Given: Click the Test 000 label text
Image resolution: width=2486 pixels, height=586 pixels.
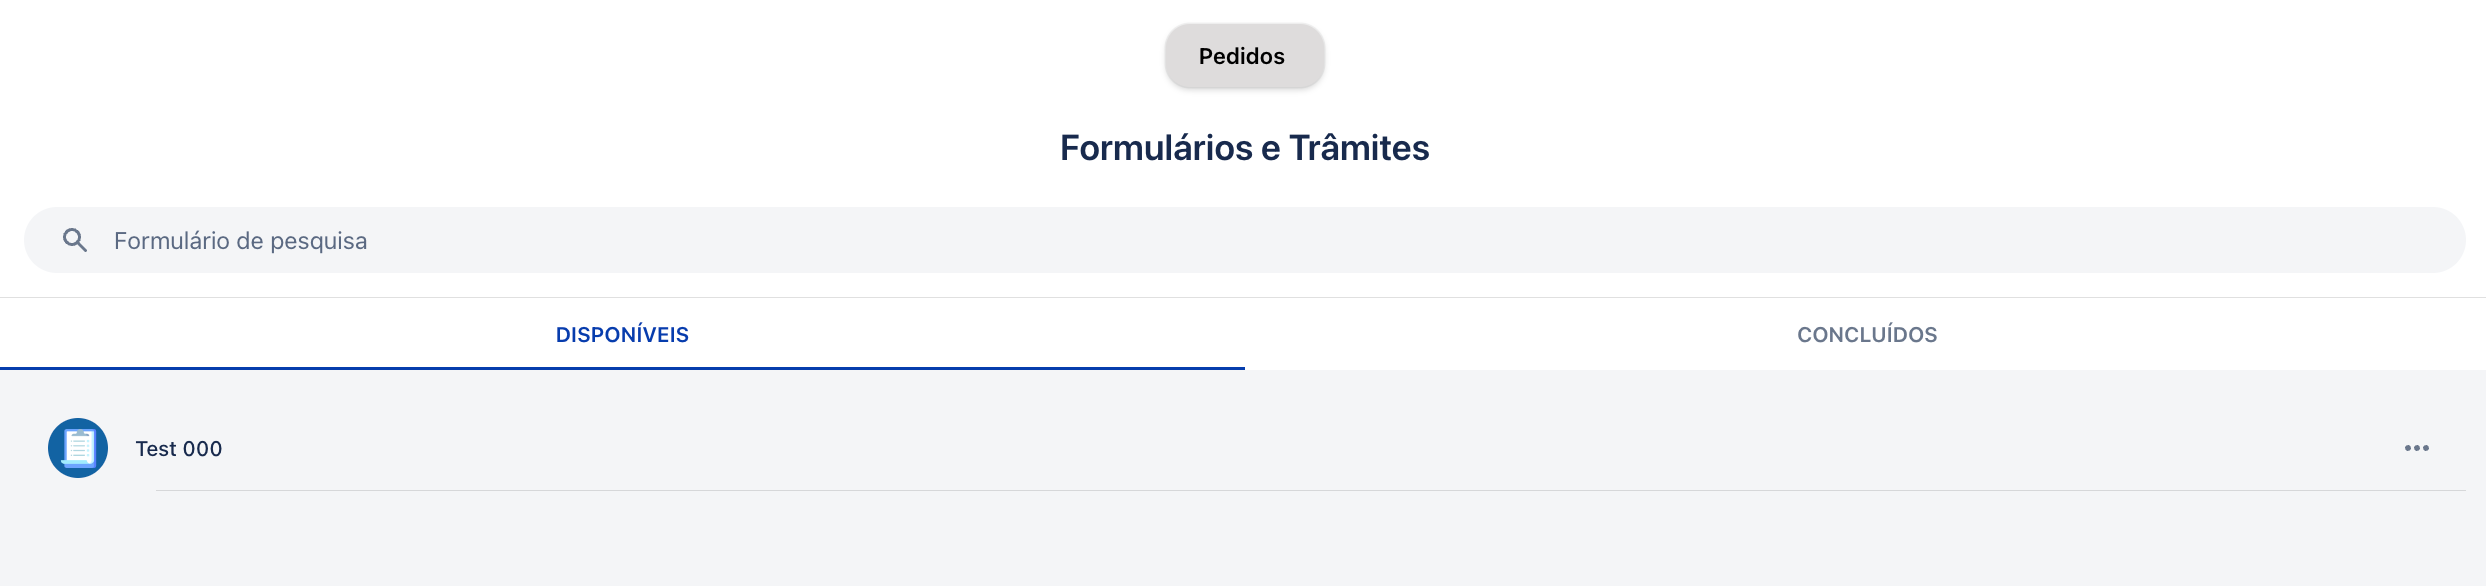Looking at the screenshot, I should point(179,449).
